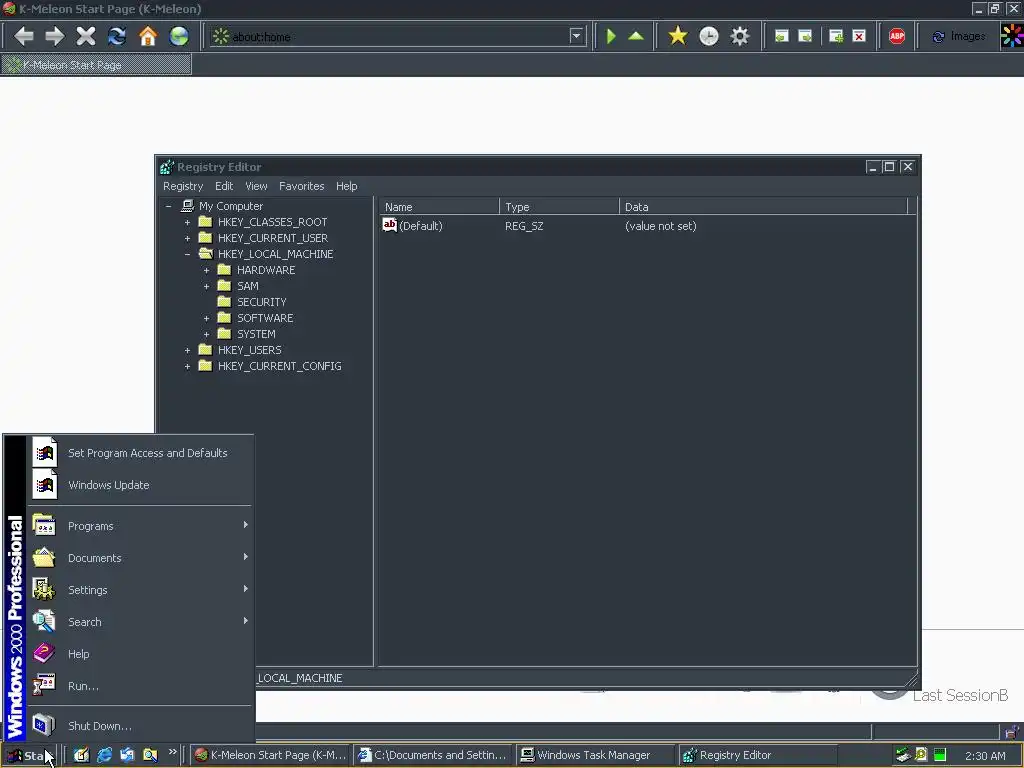Toggle the Images button in K-Meleon toolbar
This screenshot has height=768, width=1024.
coord(959,36)
